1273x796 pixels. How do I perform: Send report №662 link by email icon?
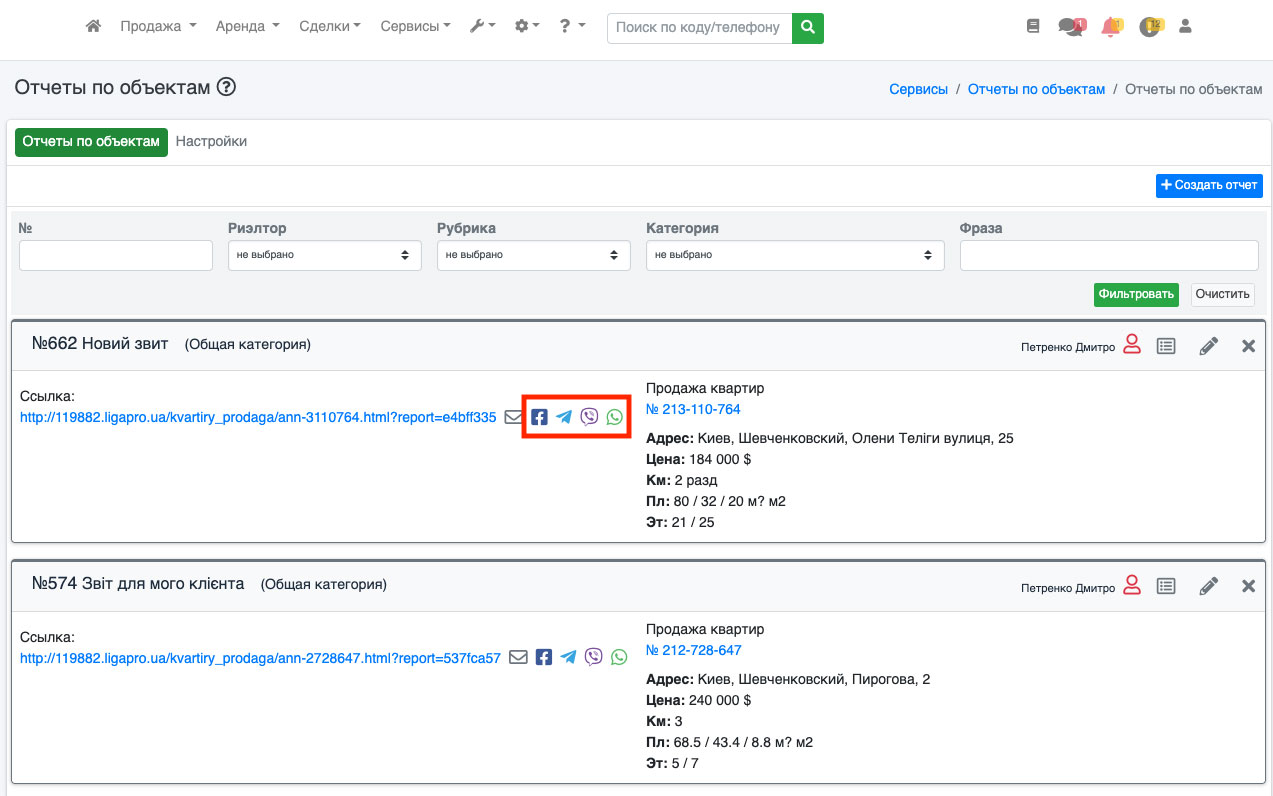(513, 417)
